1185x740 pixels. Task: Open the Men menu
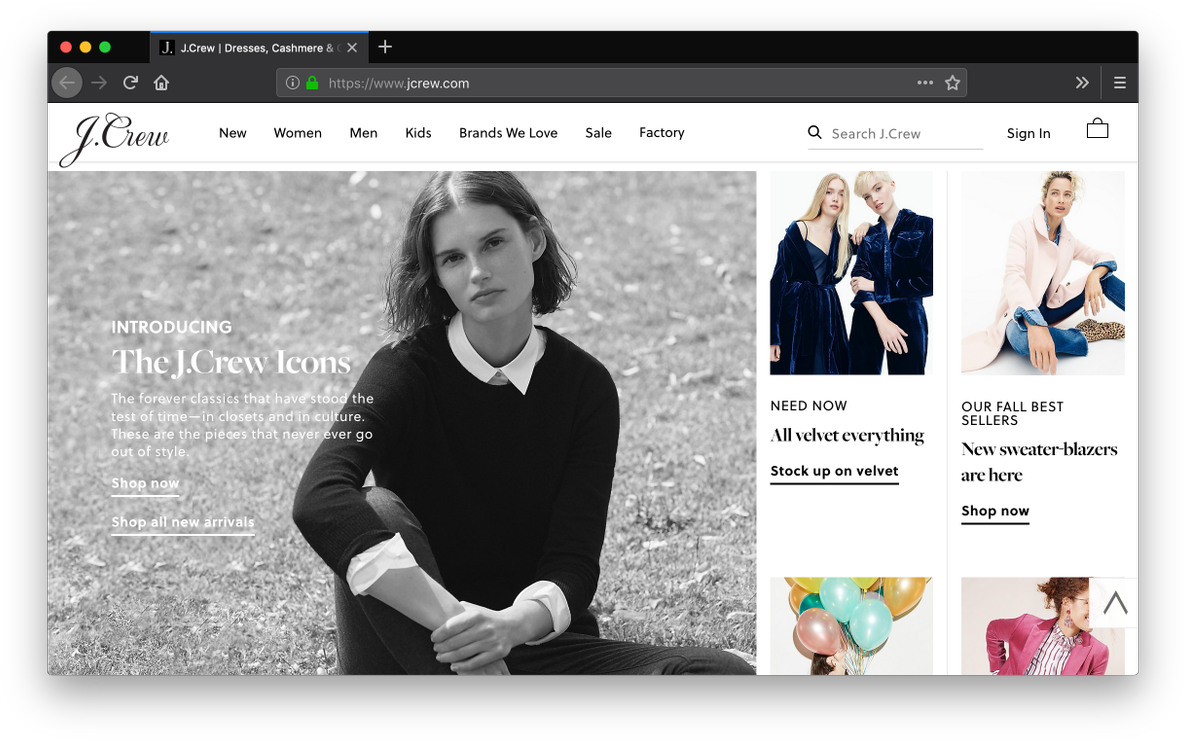(x=364, y=133)
